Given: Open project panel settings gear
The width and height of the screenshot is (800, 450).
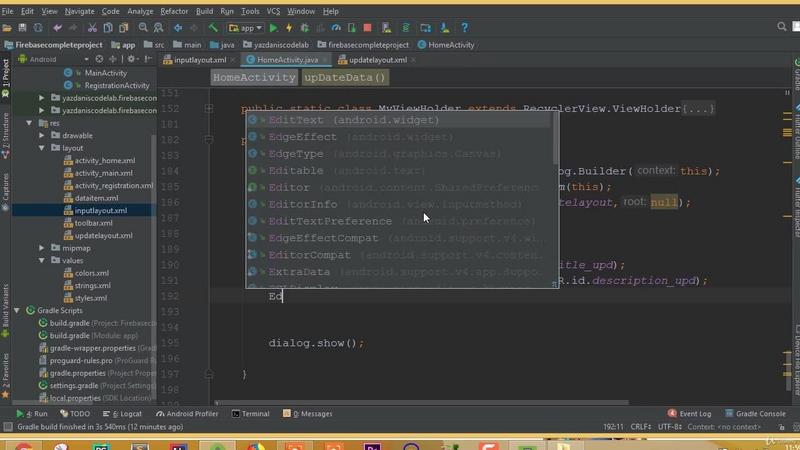Looking at the screenshot, I should (x=132, y=59).
